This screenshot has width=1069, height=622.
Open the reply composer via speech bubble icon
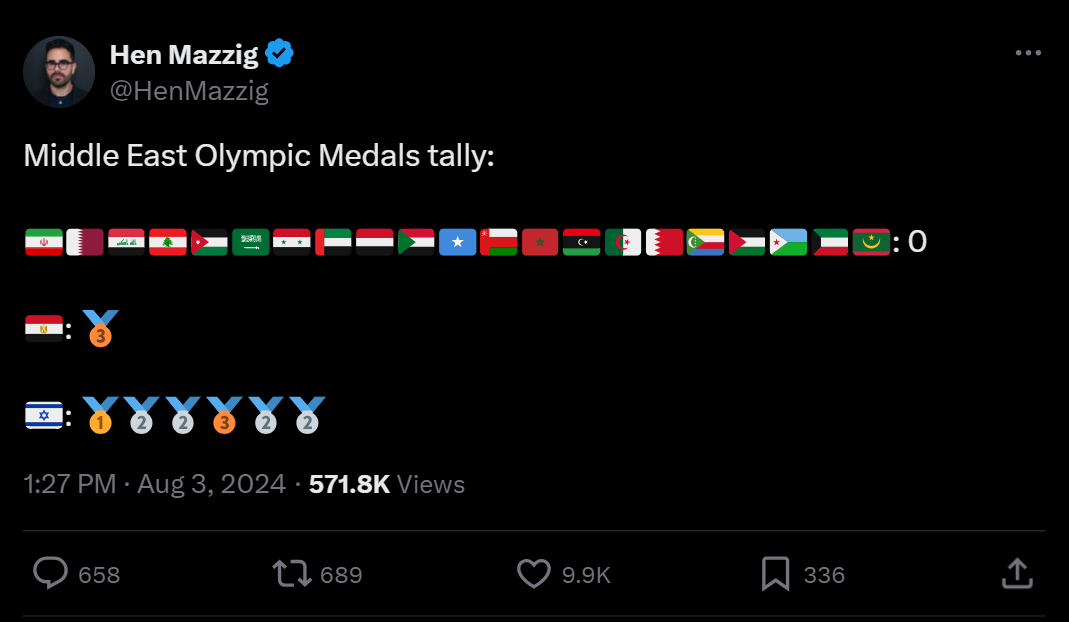(51, 573)
